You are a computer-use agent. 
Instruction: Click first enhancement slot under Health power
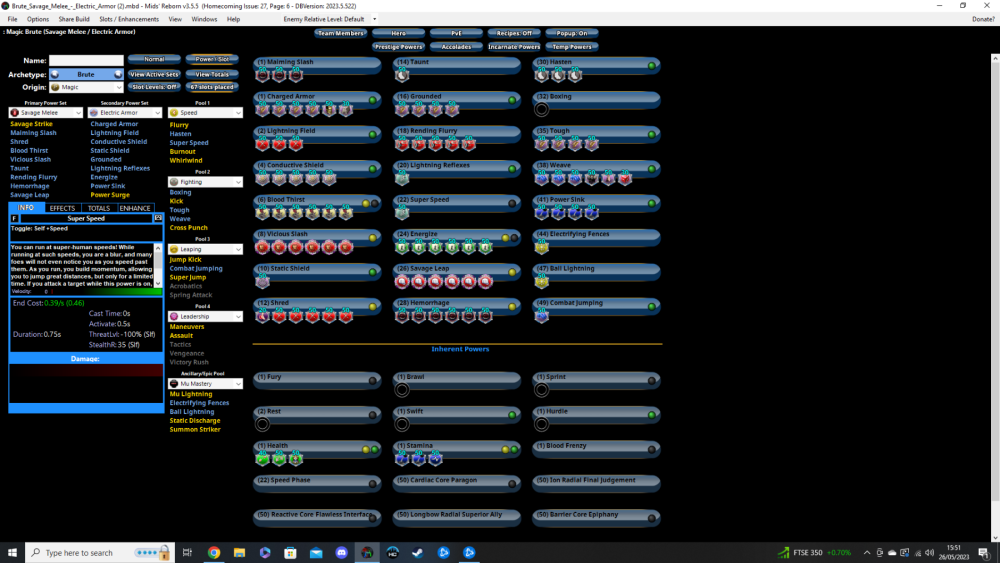pyautogui.click(x=263, y=459)
